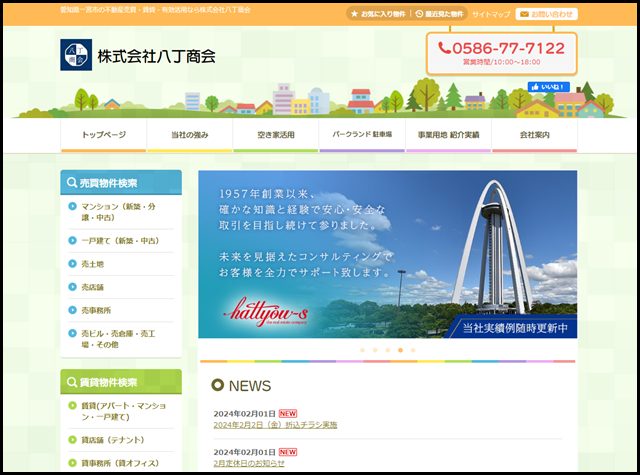The width and height of the screenshot is (640, 475).
Task: Open 事業用地 紹介実績 nav tab
Action: pyautogui.click(x=448, y=135)
